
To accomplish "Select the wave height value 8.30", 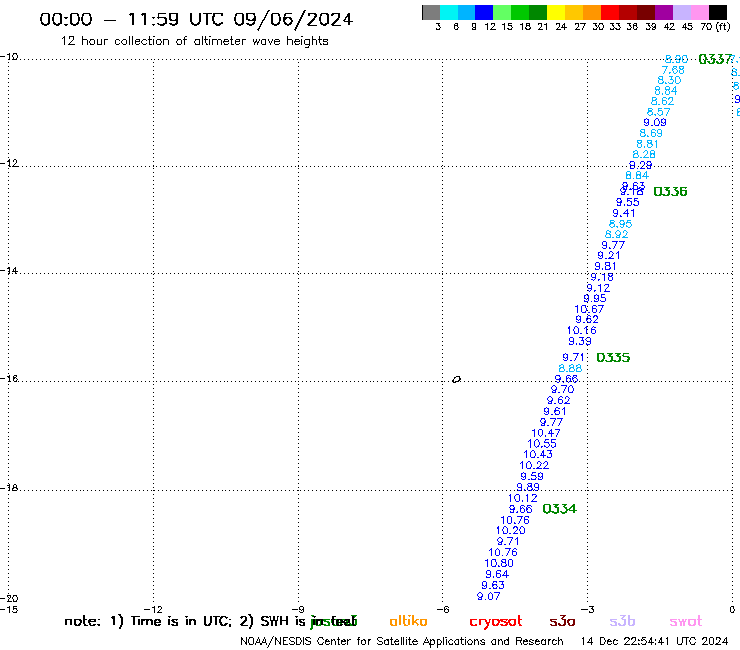I will pyautogui.click(x=669, y=80).
